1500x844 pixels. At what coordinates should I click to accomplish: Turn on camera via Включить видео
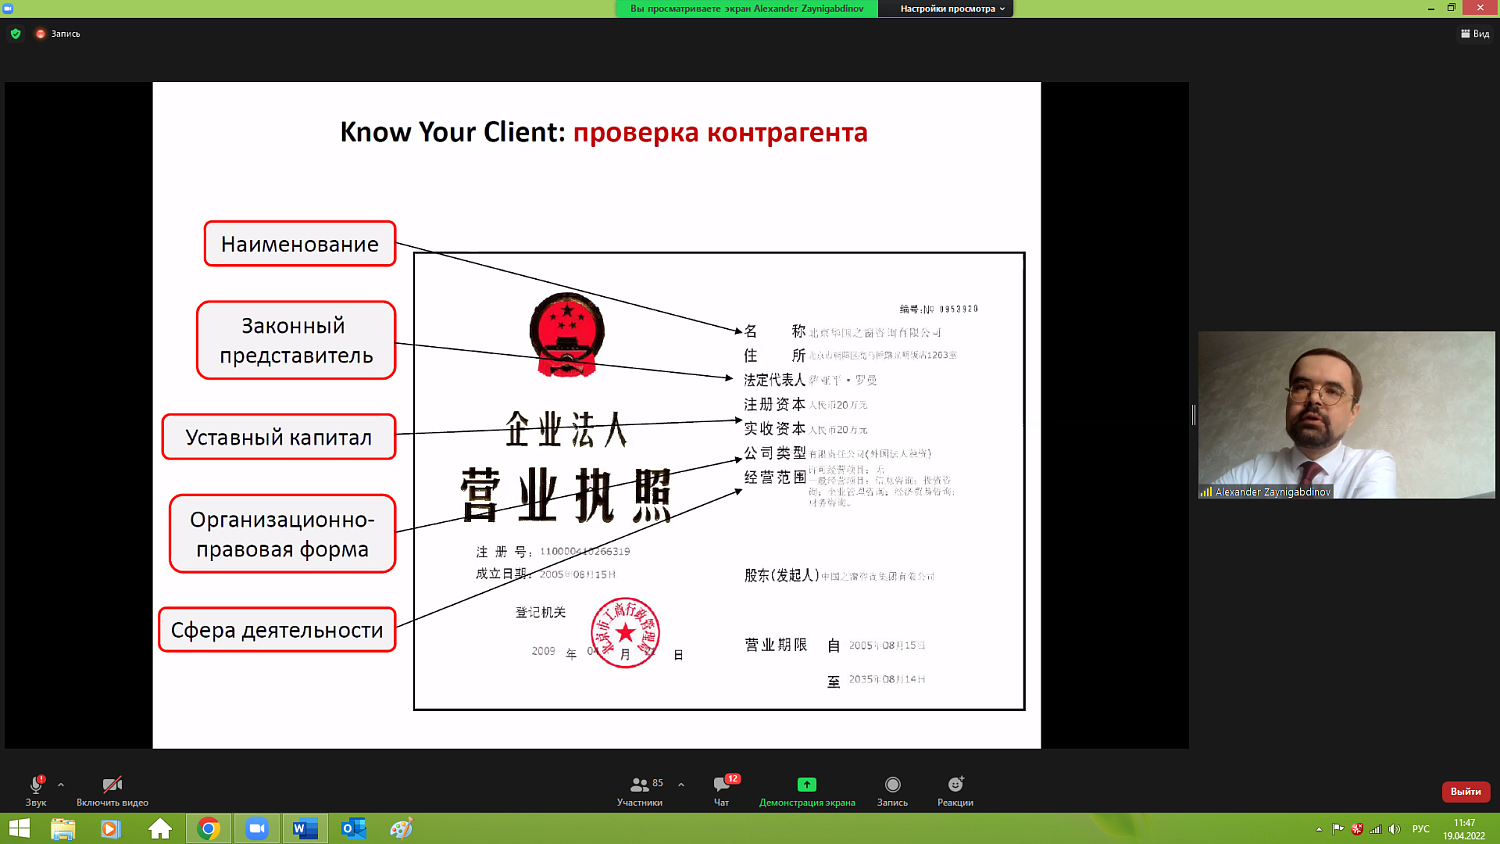(112, 789)
